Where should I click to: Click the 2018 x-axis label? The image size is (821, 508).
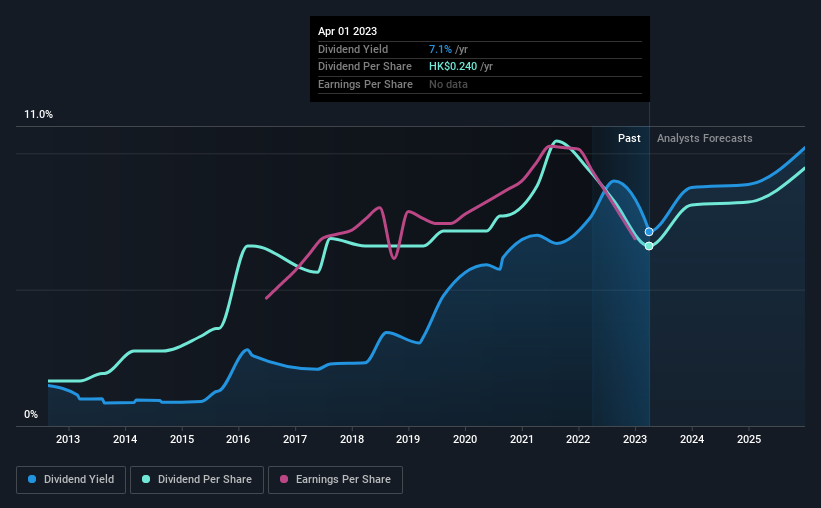pos(352,439)
